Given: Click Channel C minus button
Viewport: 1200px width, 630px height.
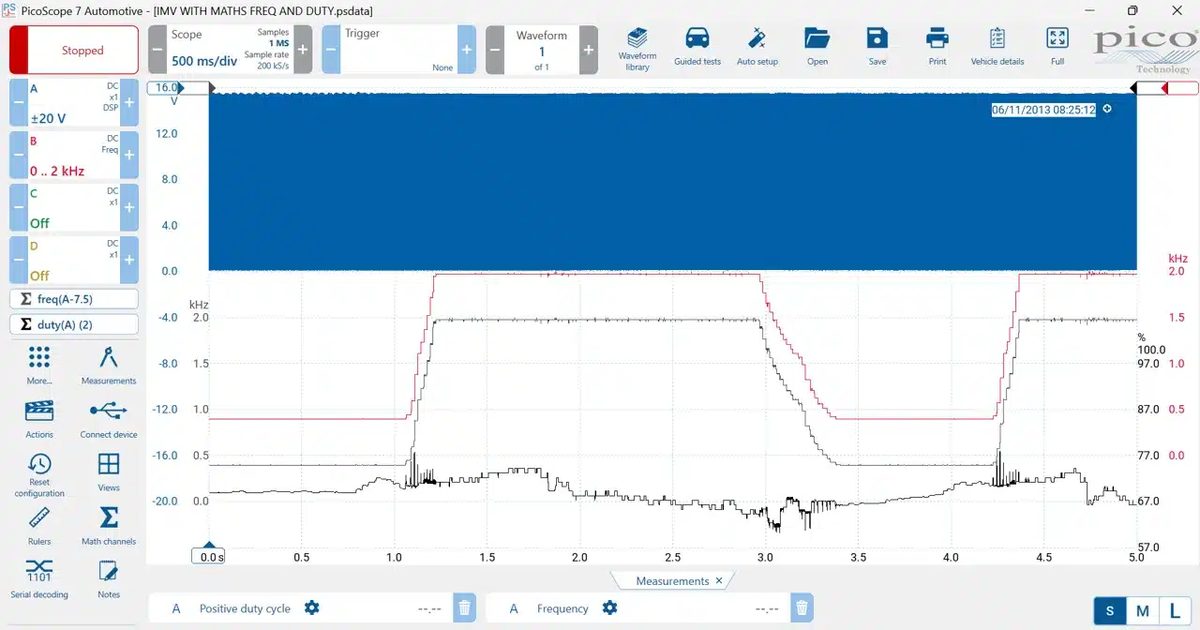Looking at the screenshot, I should [x=18, y=207].
